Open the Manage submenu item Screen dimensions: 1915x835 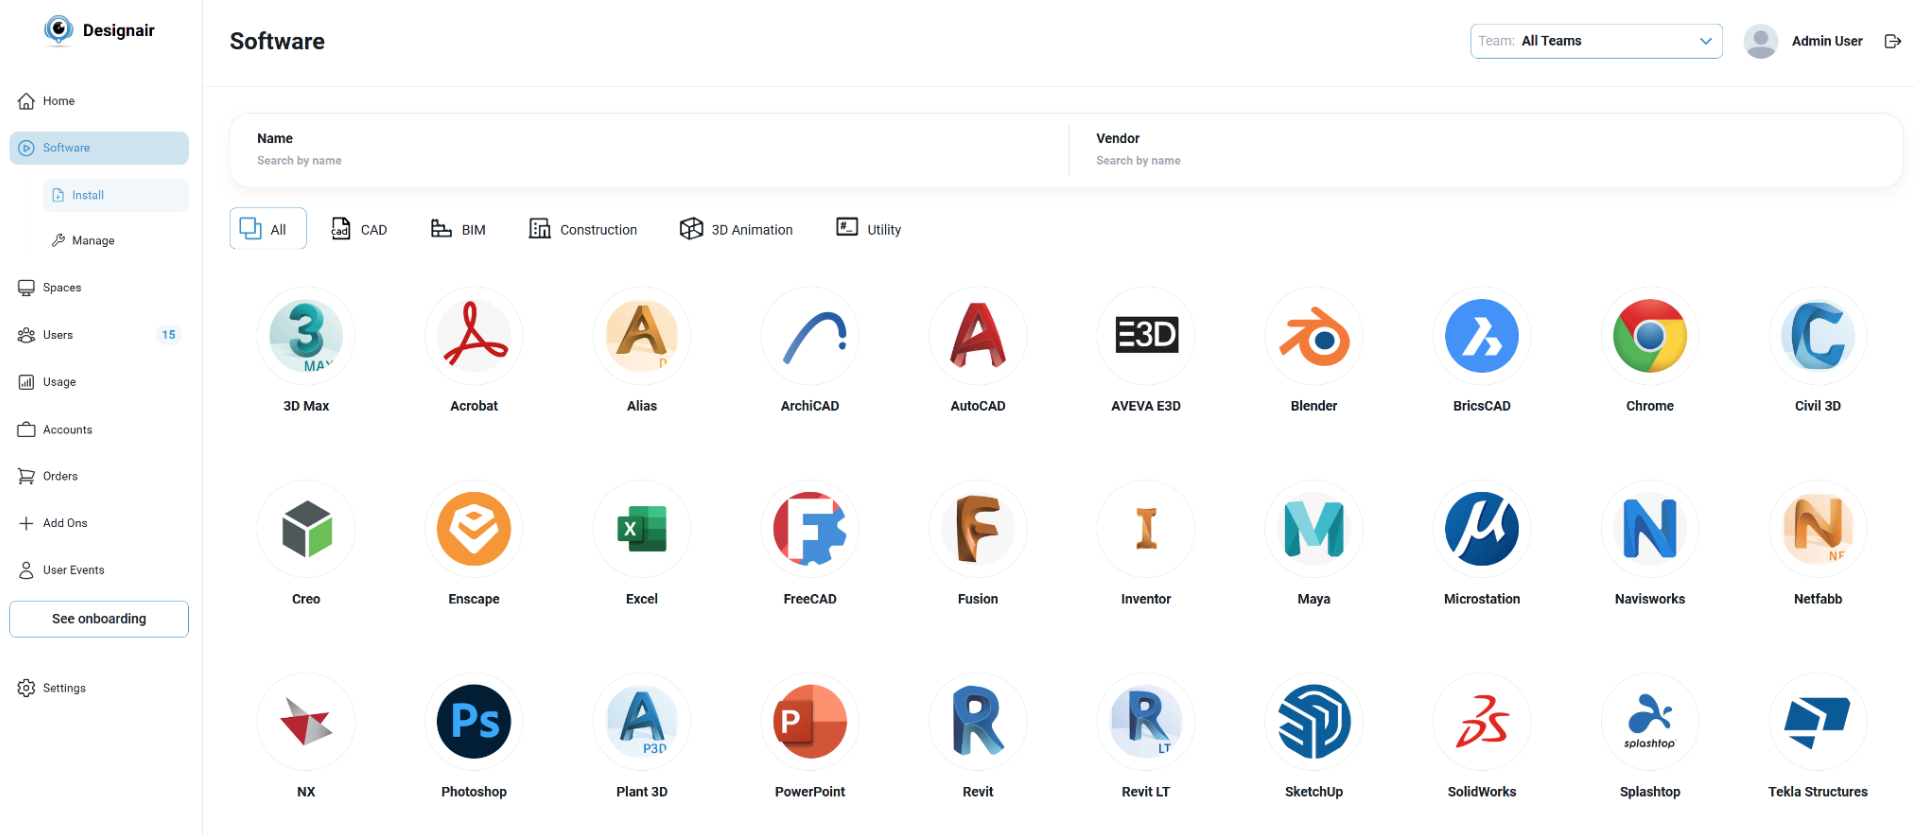(x=116, y=240)
